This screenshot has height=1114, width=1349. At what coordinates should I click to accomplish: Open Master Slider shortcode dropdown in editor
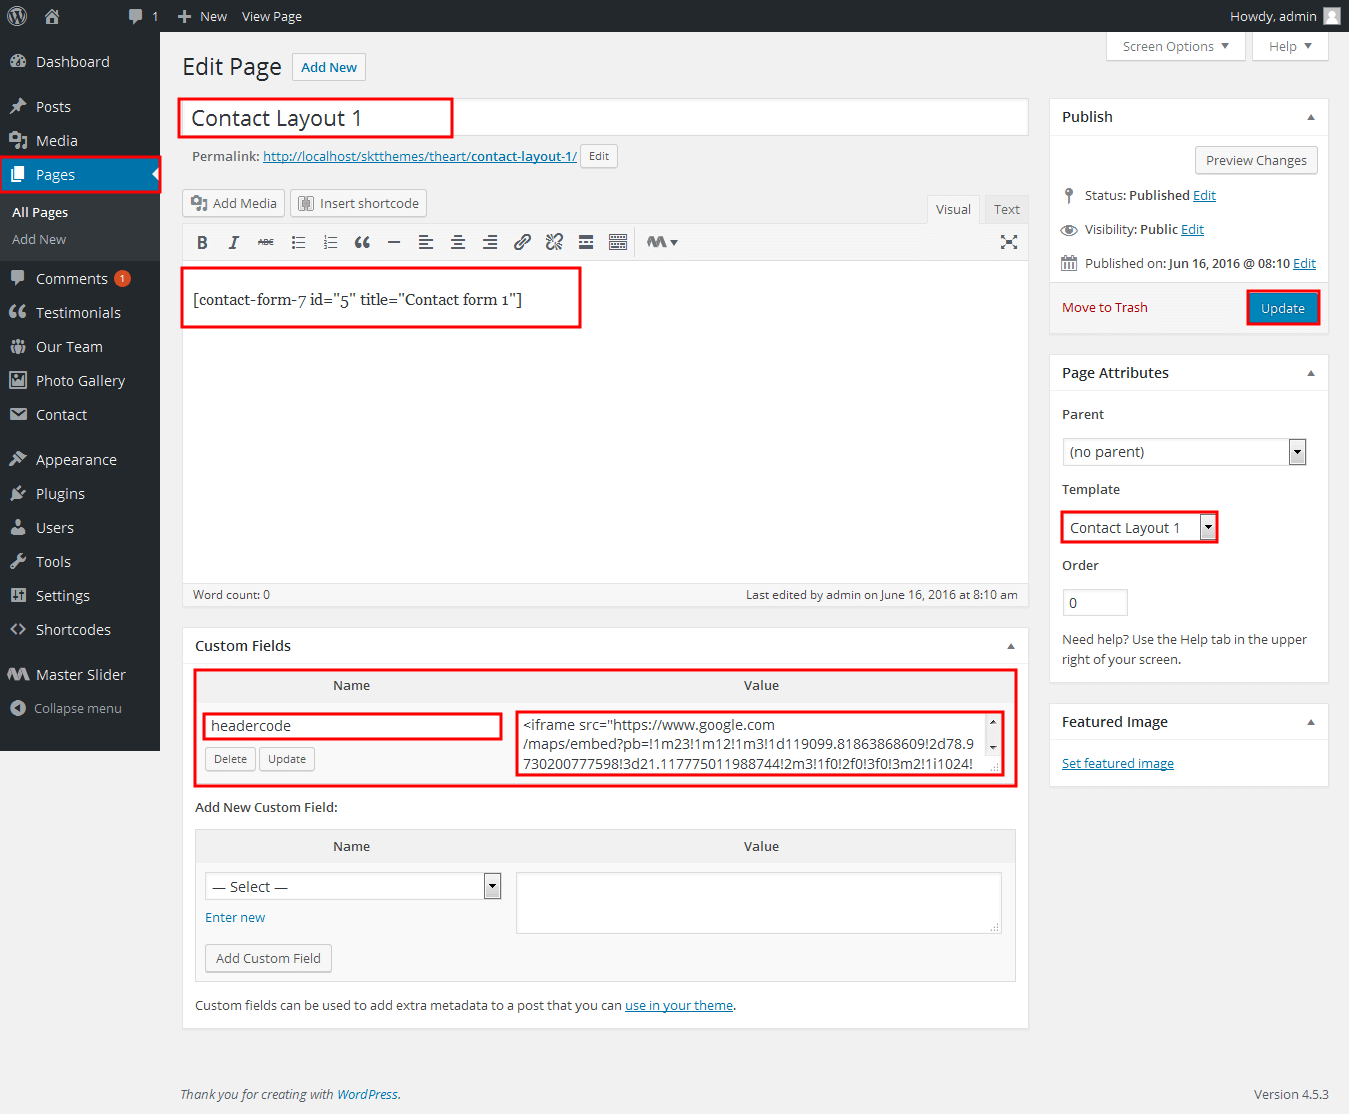(662, 242)
